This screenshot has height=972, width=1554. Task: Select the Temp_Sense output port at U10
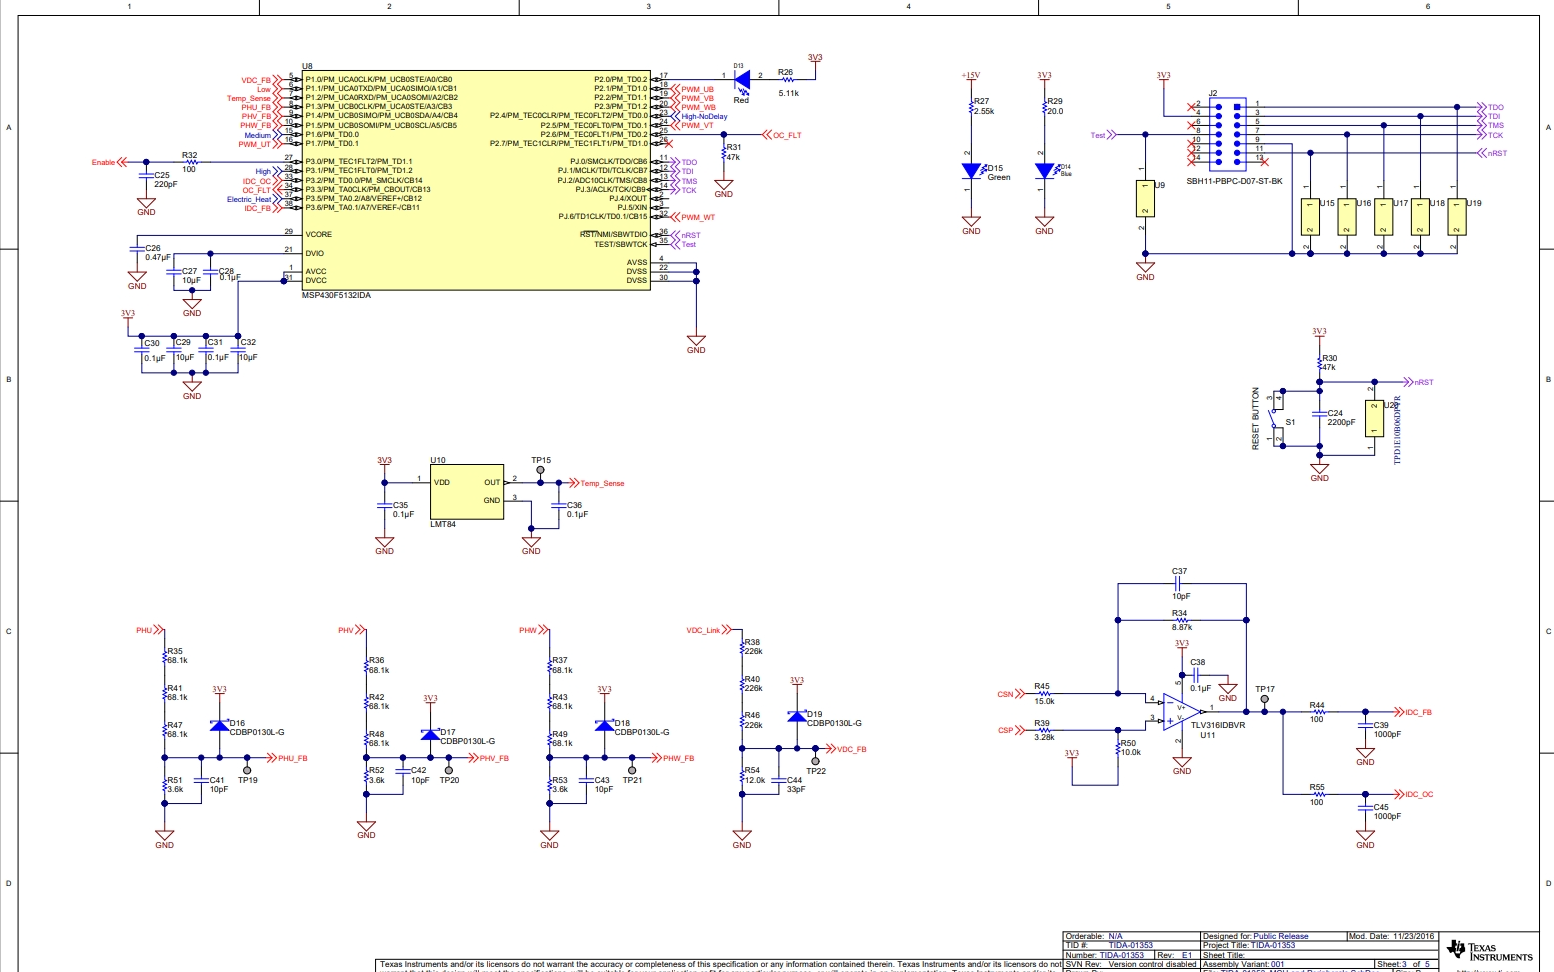[x=597, y=483]
